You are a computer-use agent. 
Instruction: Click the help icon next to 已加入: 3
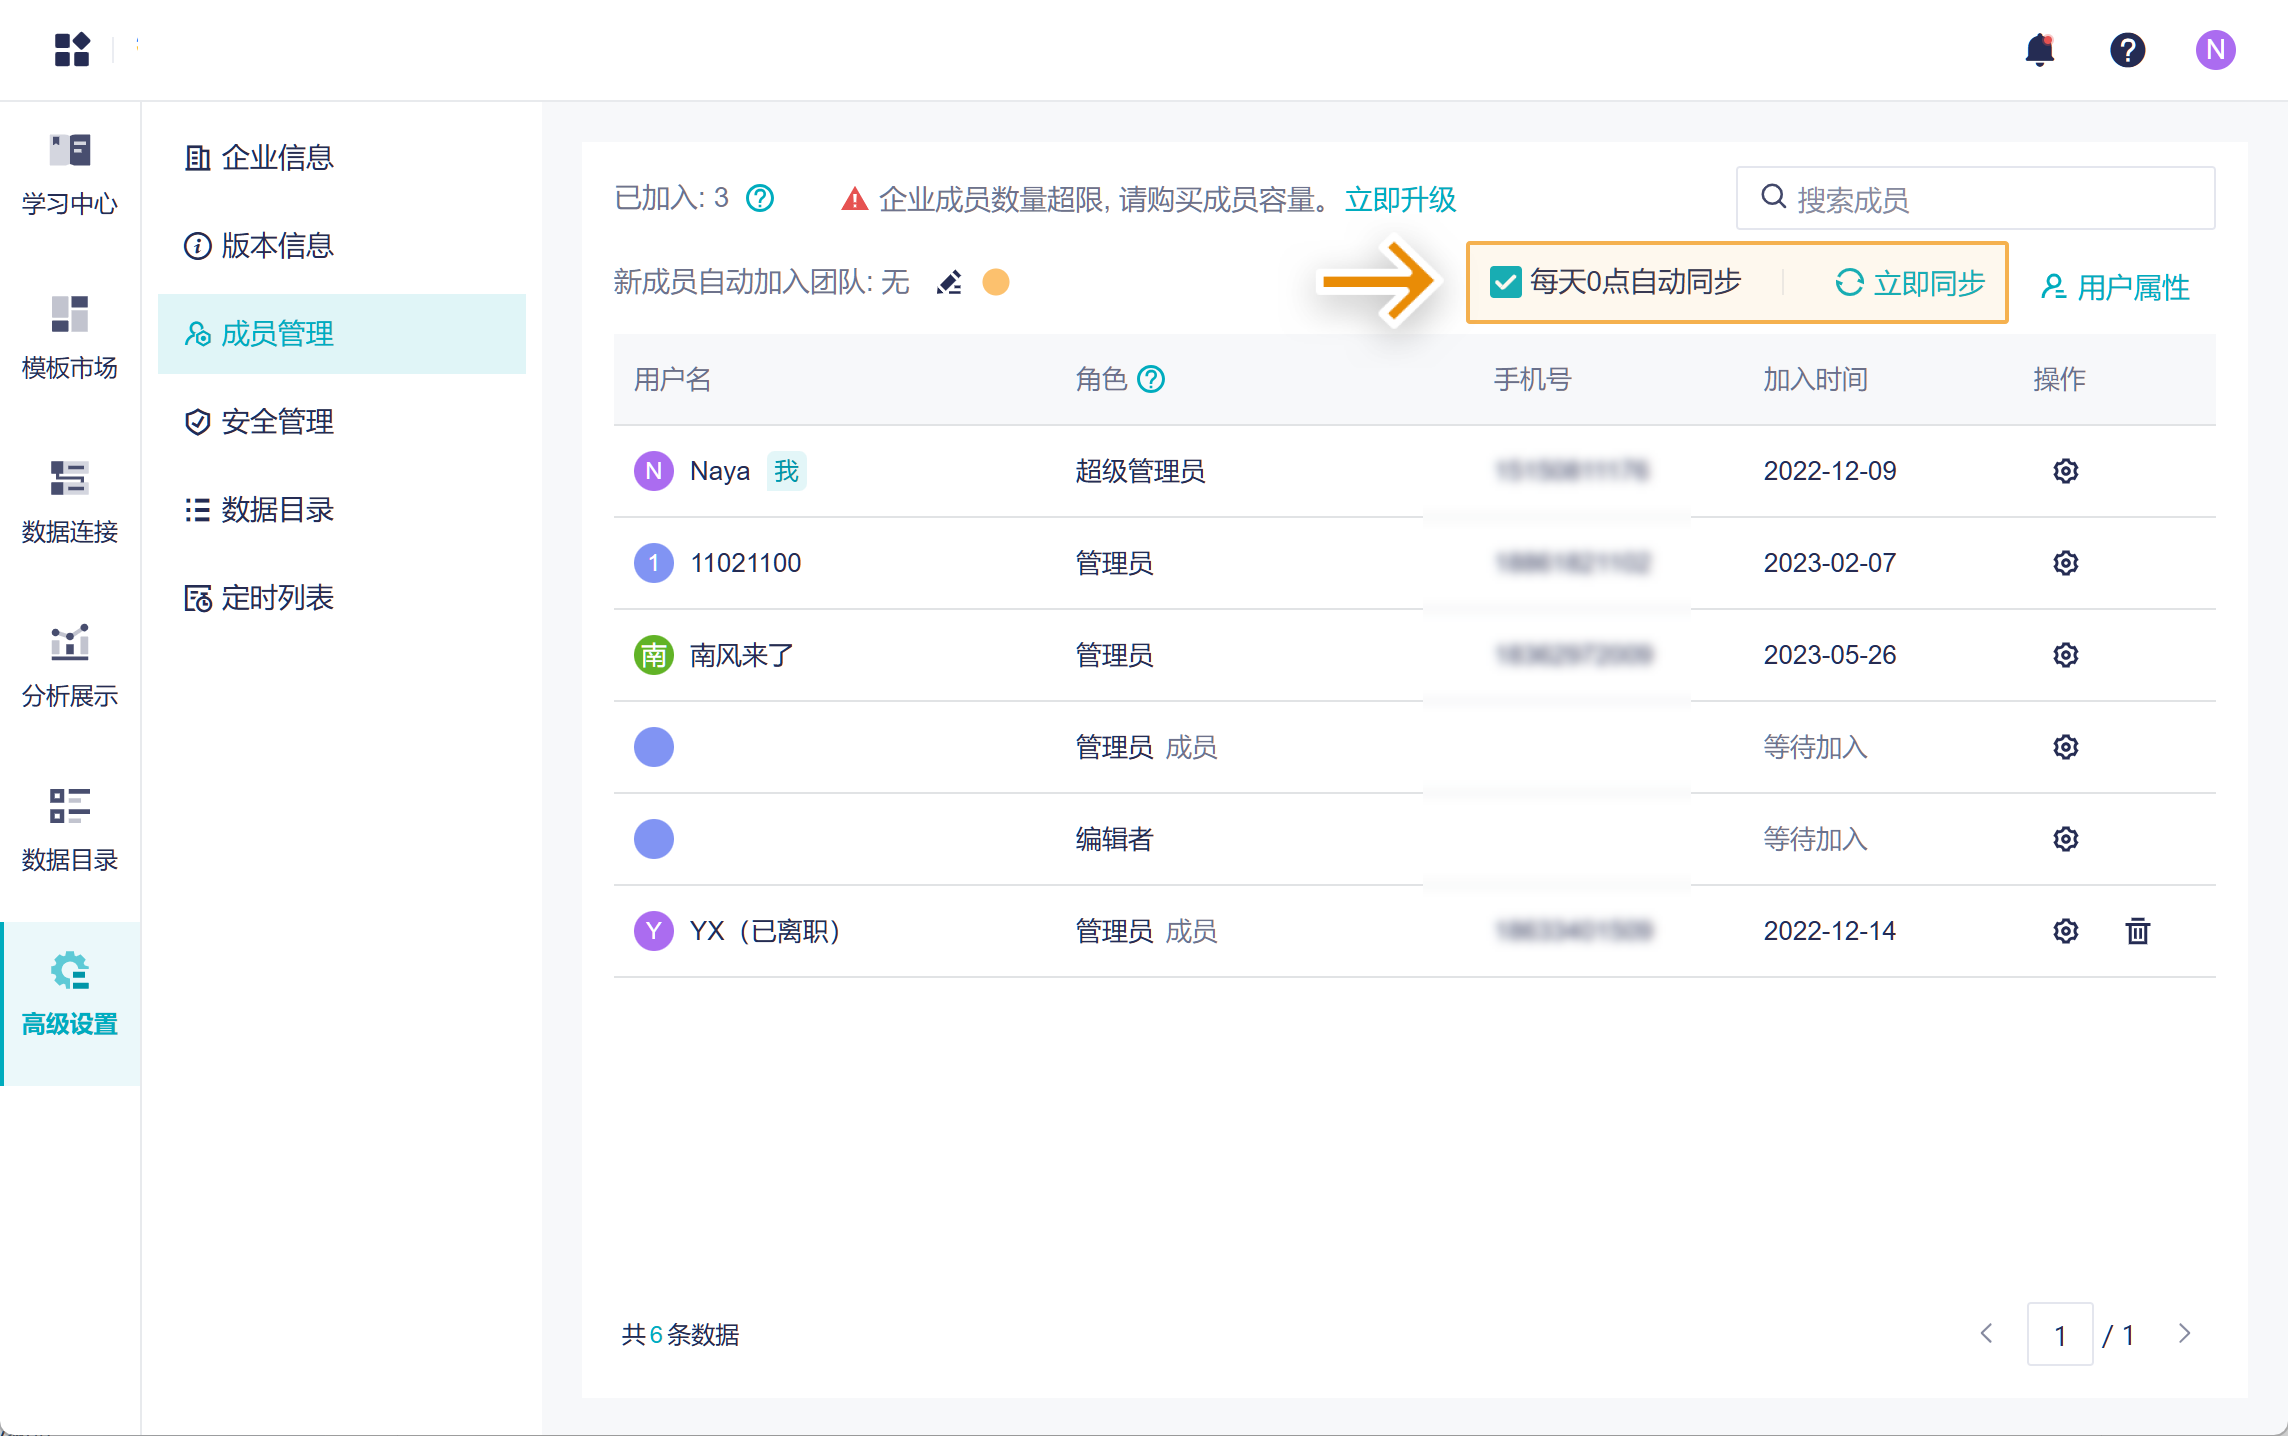coord(760,198)
